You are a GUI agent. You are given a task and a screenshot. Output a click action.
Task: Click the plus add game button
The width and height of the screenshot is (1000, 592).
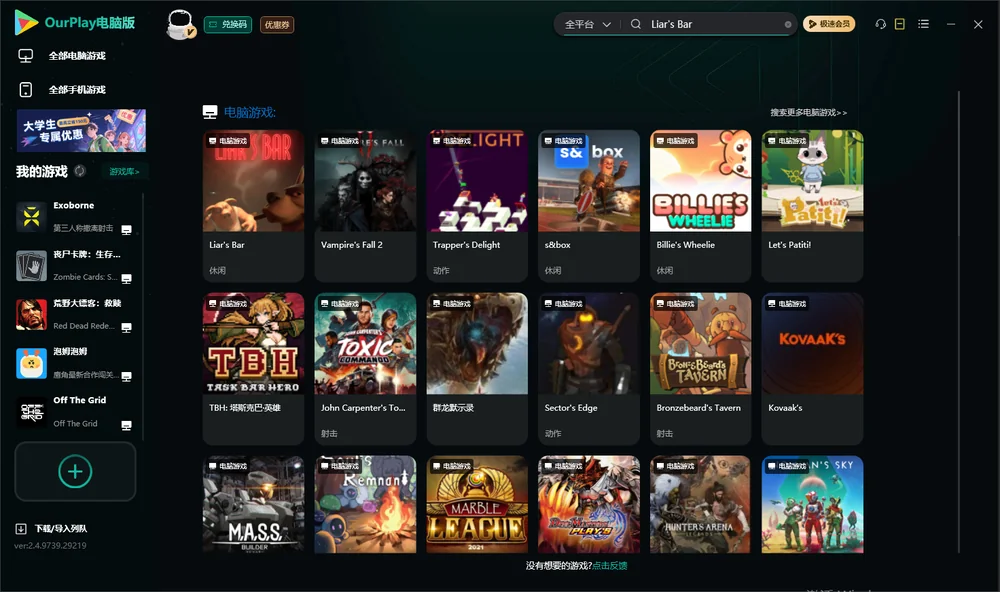click(x=75, y=471)
